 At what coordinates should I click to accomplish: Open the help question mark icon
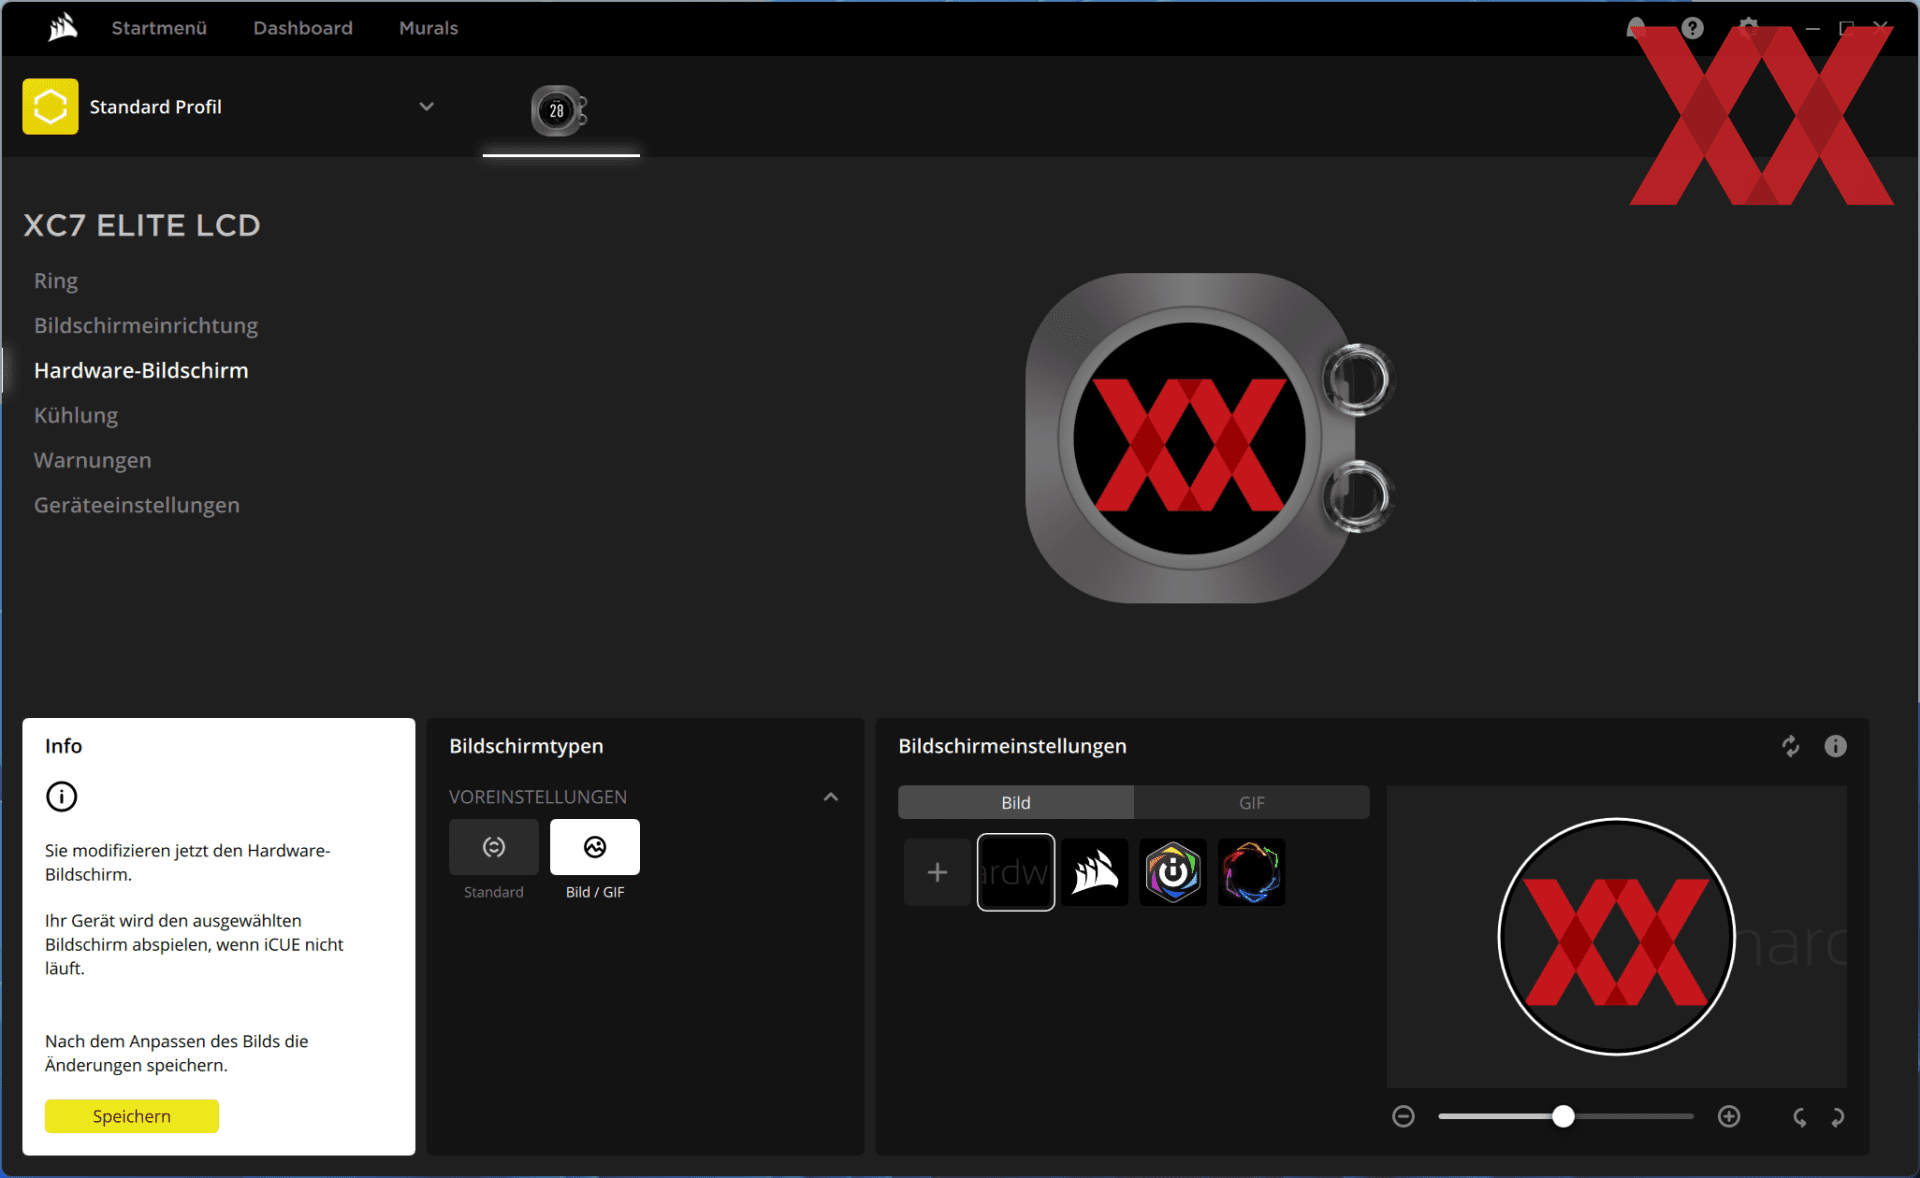point(1692,28)
